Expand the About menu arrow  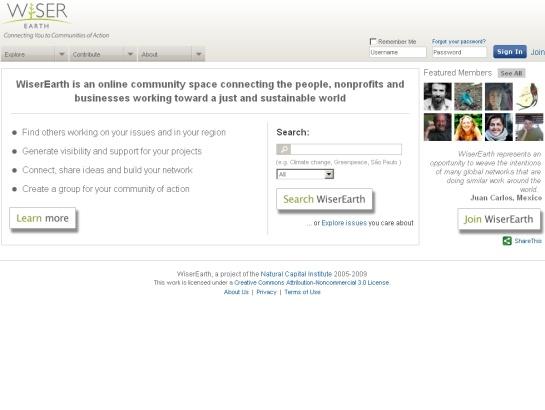point(198,54)
